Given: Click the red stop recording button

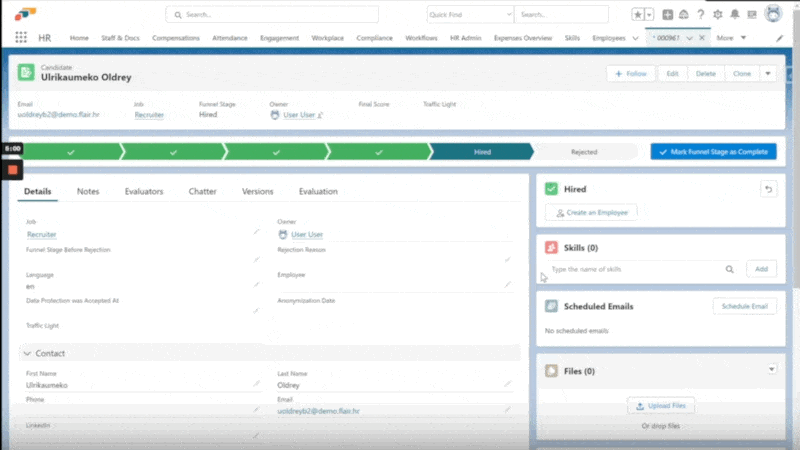Looking at the screenshot, I should [13, 169].
